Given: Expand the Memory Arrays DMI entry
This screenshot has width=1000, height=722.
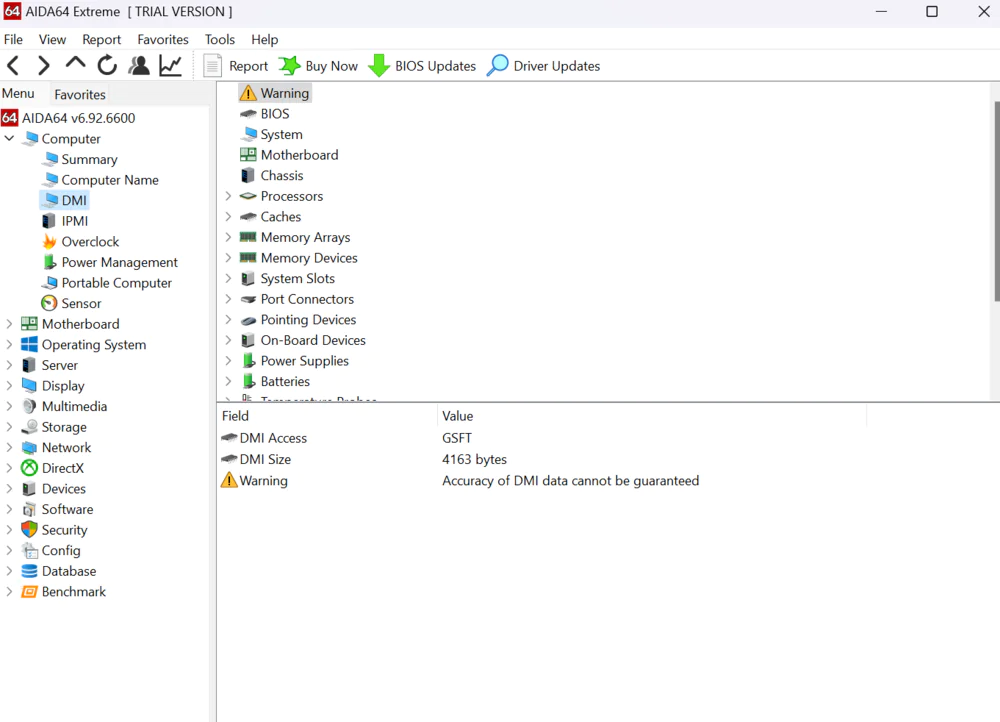Looking at the screenshot, I should point(228,237).
